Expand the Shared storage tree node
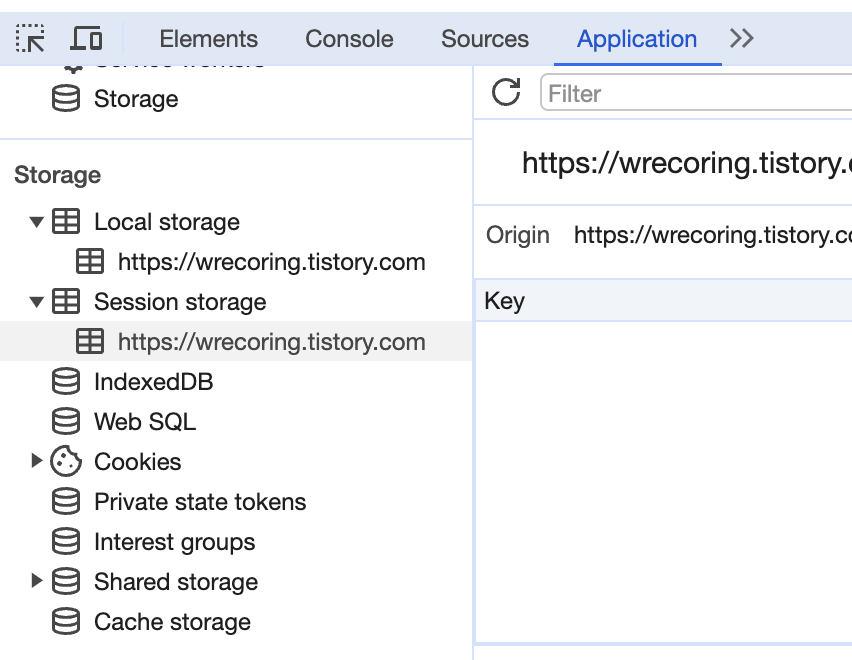Image resolution: width=852 pixels, height=660 pixels. [x=36, y=581]
